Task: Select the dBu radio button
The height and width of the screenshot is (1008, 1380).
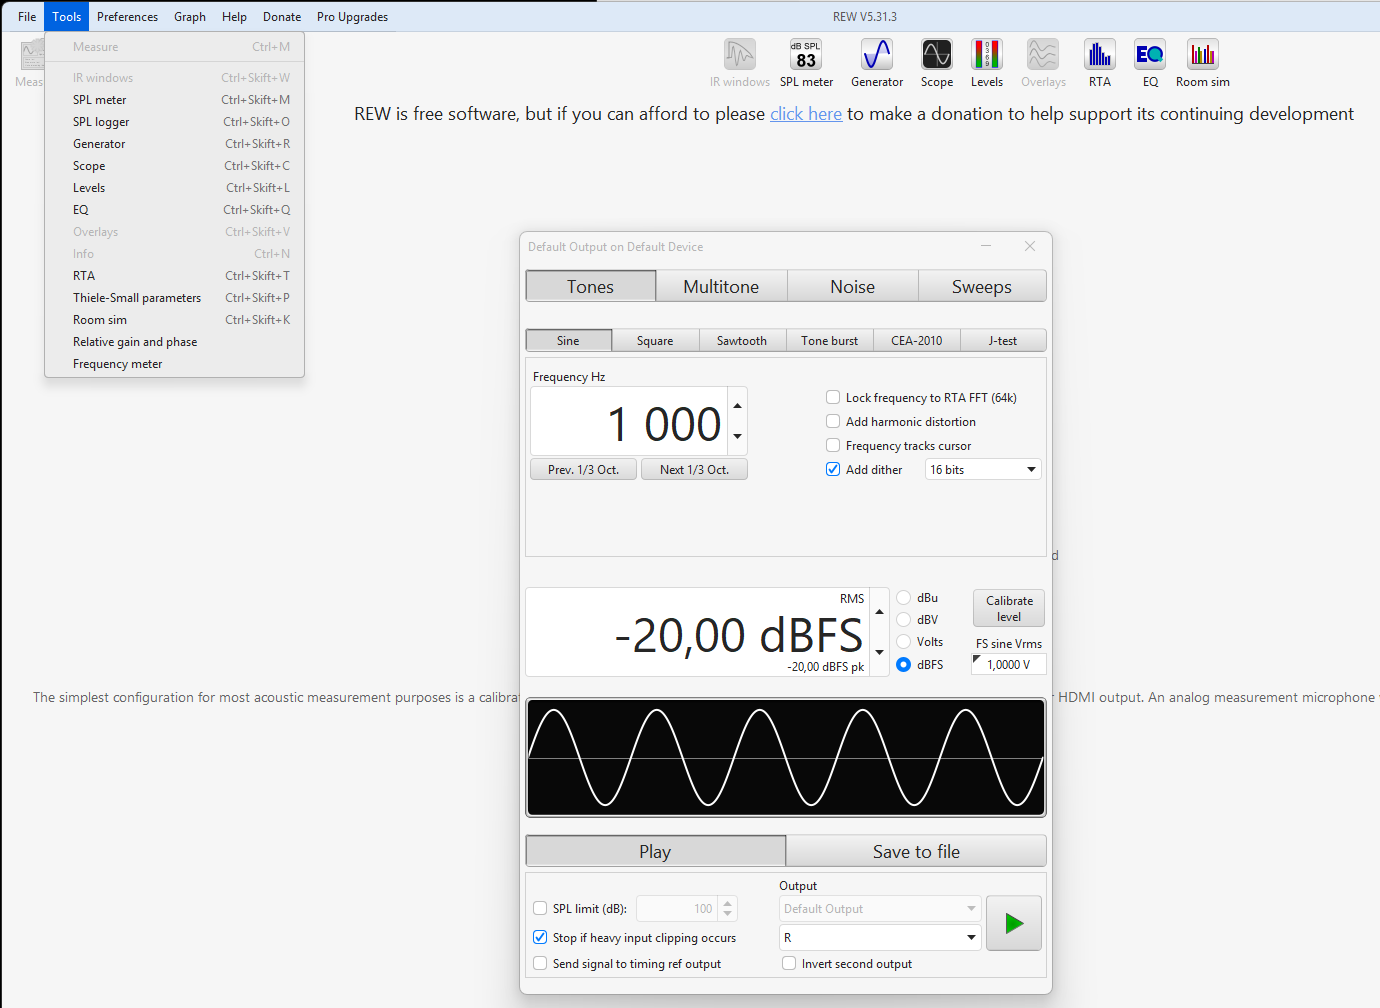Action: point(904,598)
